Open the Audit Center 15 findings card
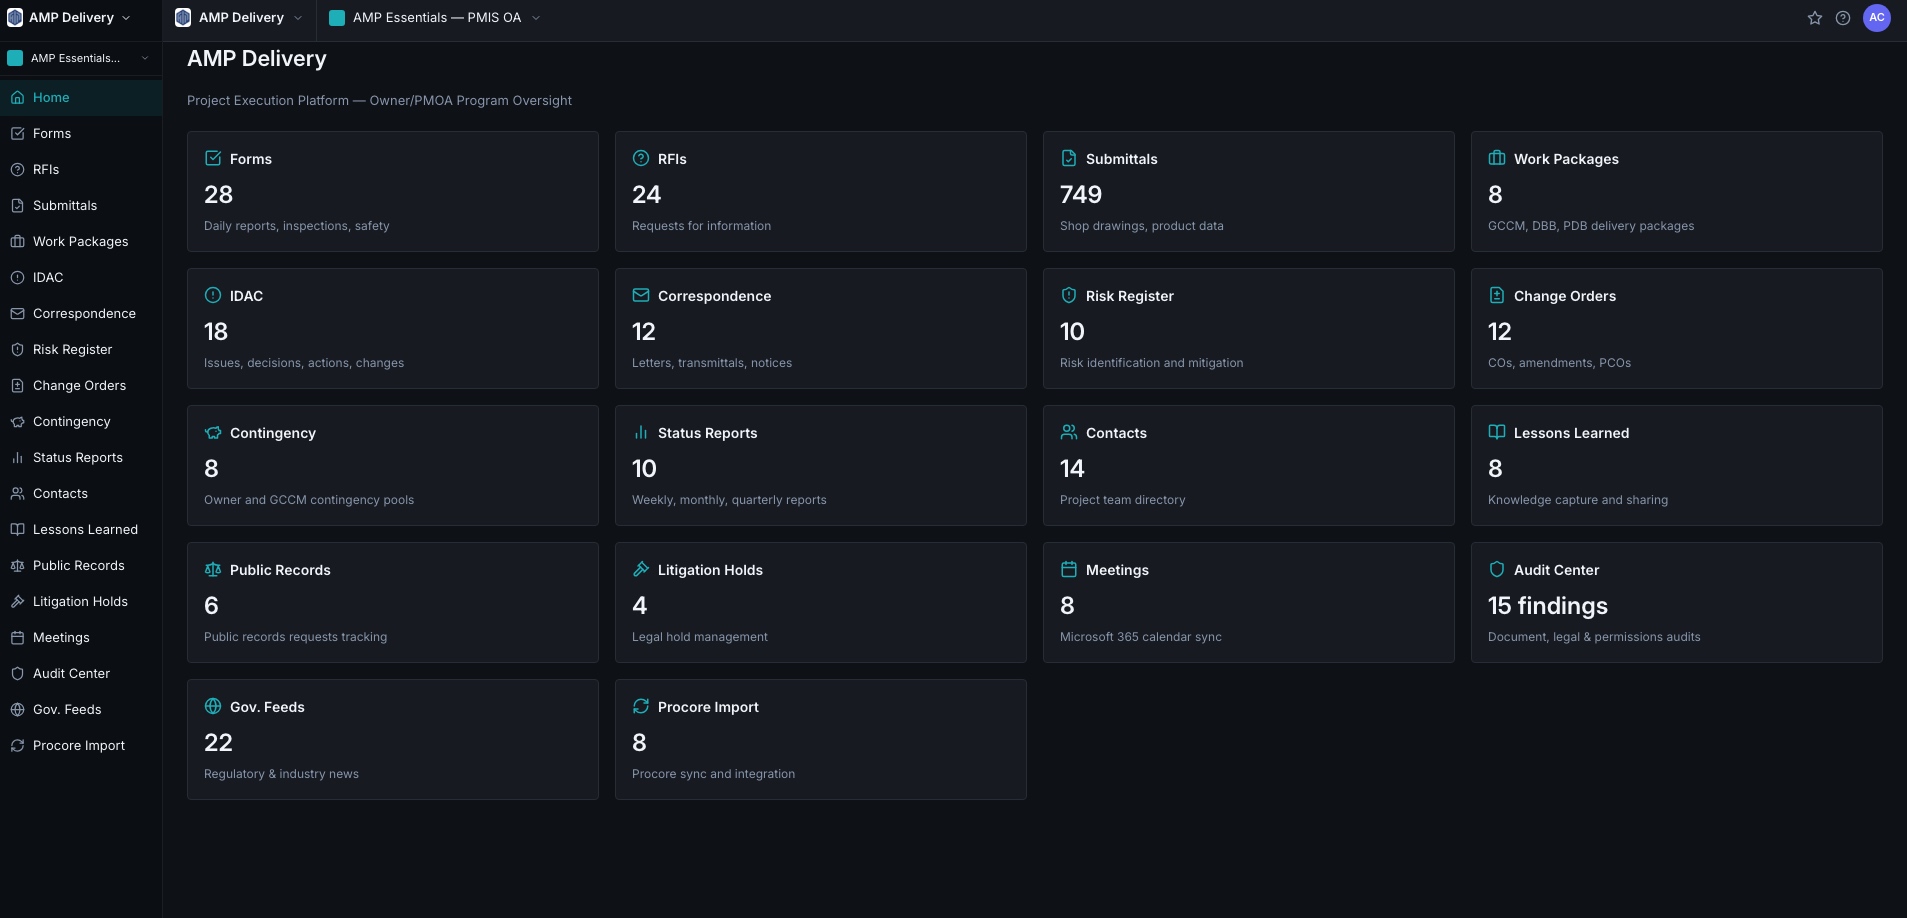This screenshot has width=1907, height=918. (x=1677, y=602)
